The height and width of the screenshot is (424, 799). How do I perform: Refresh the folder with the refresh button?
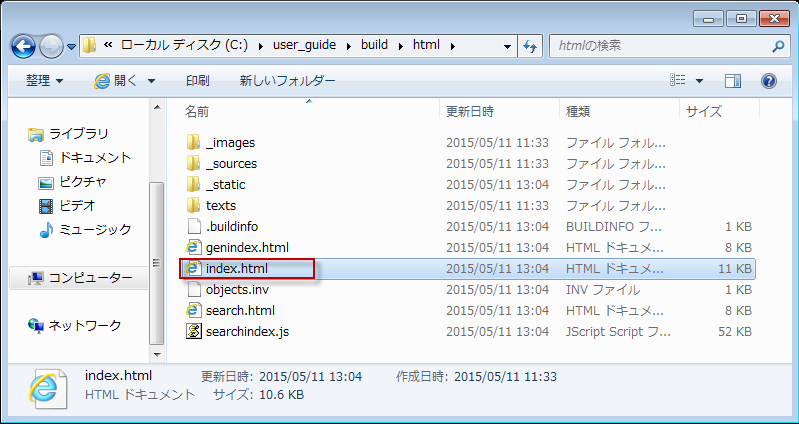tap(530, 47)
